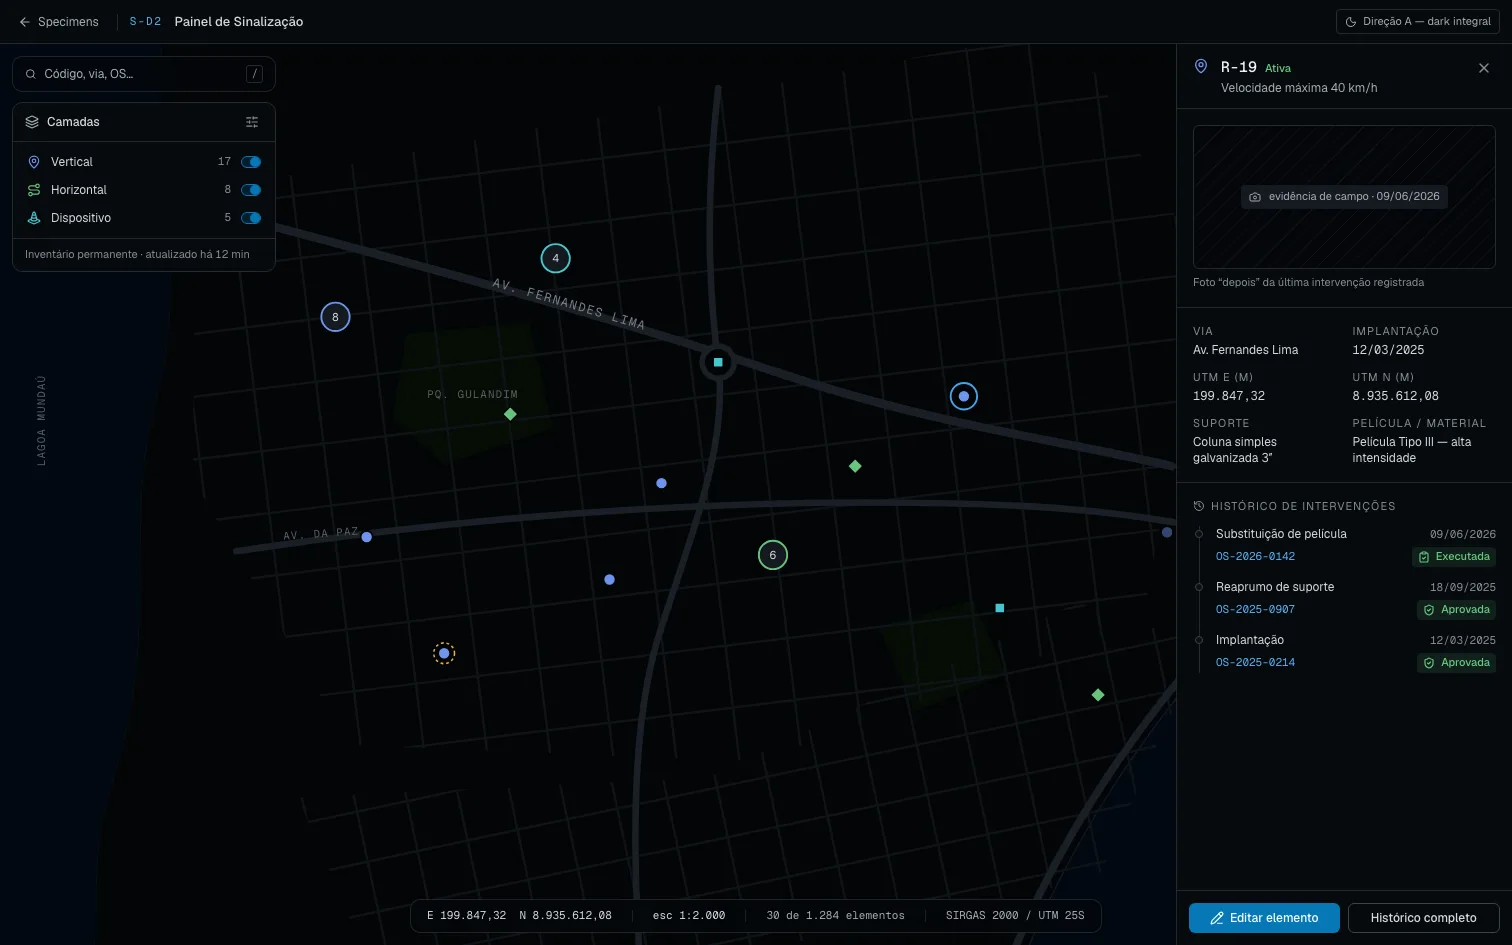Select the dashed-ring pending marker
This screenshot has height=945, width=1512.
tap(444, 653)
